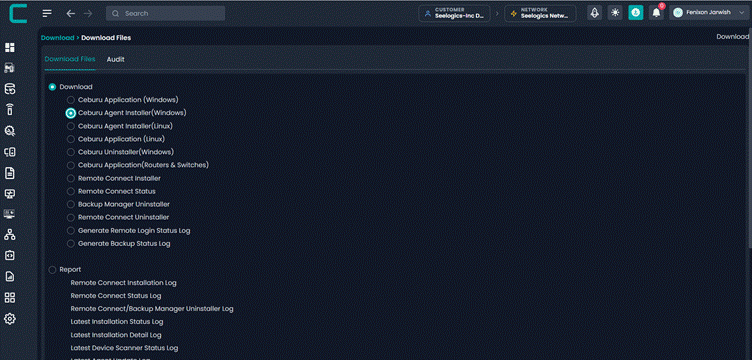Toggle light theme with sun icon

pos(615,13)
